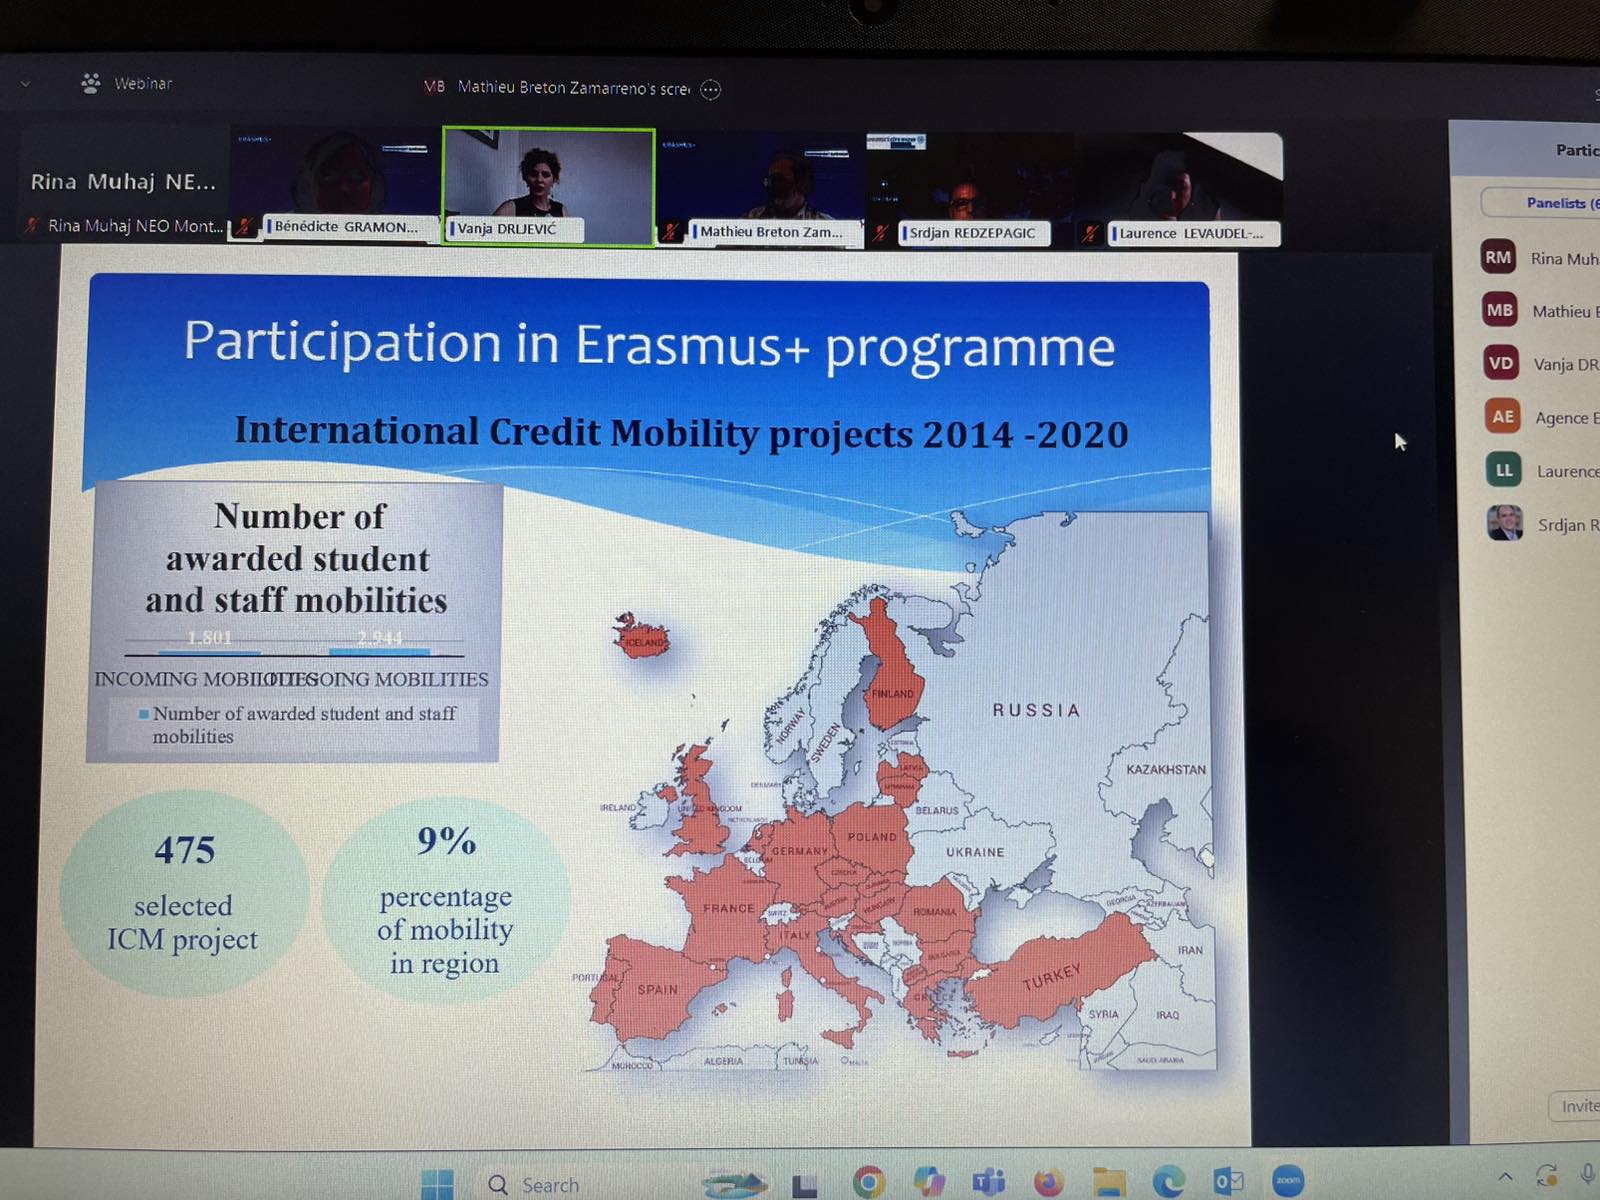The height and width of the screenshot is (1200, 1600).
Task: Click the Webinar label at top
Action: tap(143, 83)
